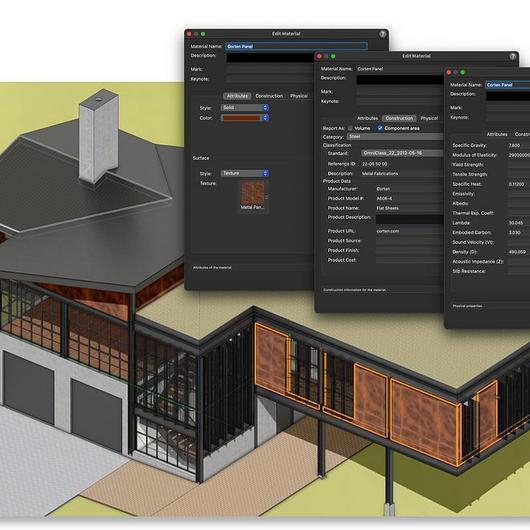Image resolution: width=530 pixels, height=530 pixels.
Task: Open the Surface Style dropdown set to Texture
Action: [x=245, y=173]
